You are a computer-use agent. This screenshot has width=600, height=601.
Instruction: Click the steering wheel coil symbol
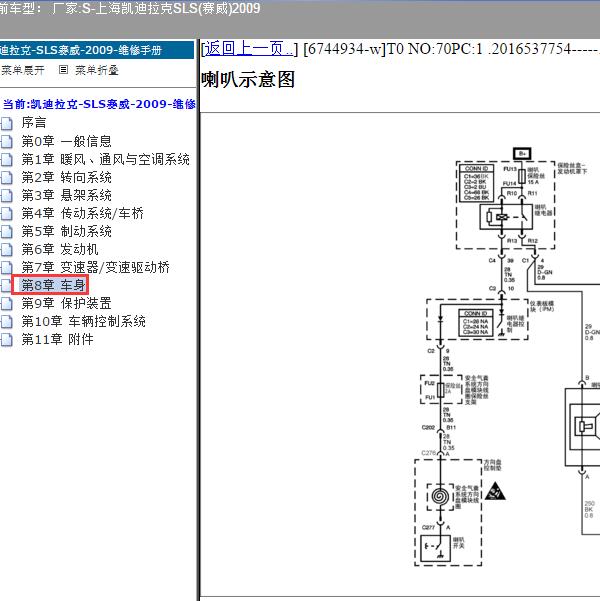[x=440, y=497]
